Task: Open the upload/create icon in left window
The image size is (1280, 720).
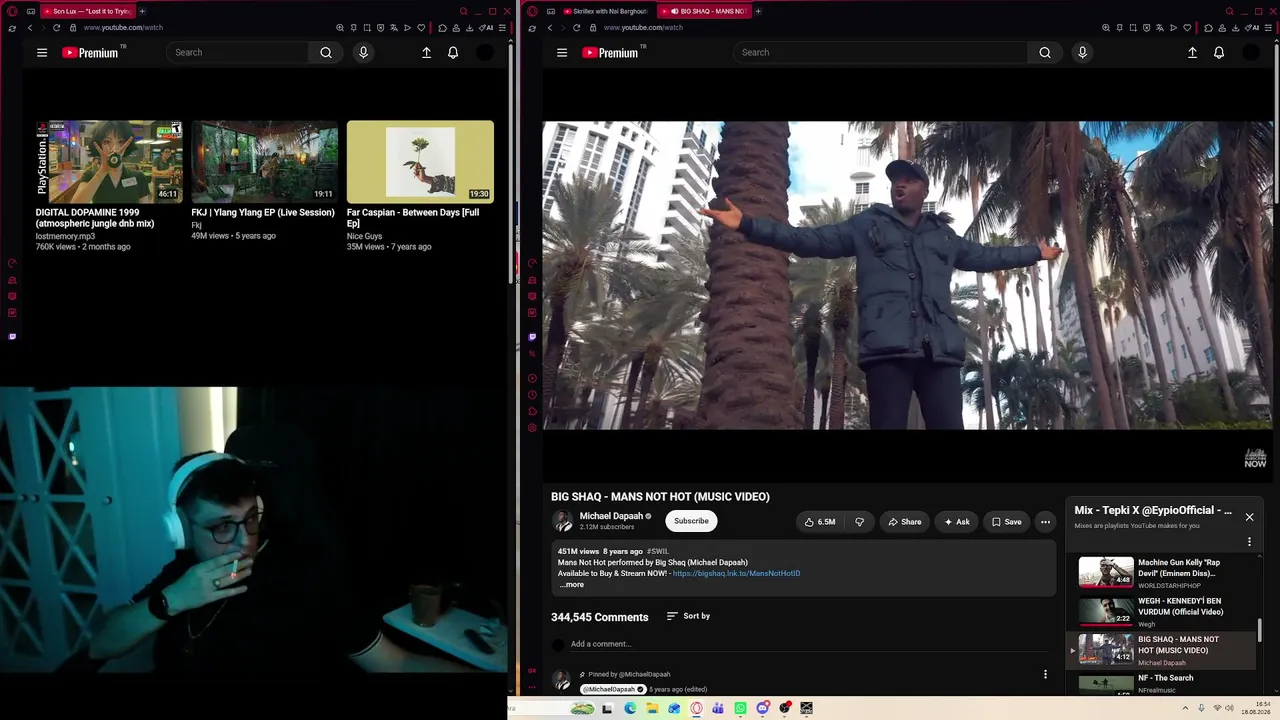Action: tap(426, 52)
